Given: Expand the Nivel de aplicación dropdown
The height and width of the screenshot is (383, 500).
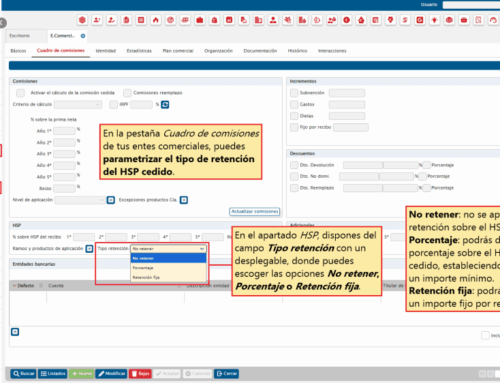Looking at the screenshot, I should click(80, 200).
